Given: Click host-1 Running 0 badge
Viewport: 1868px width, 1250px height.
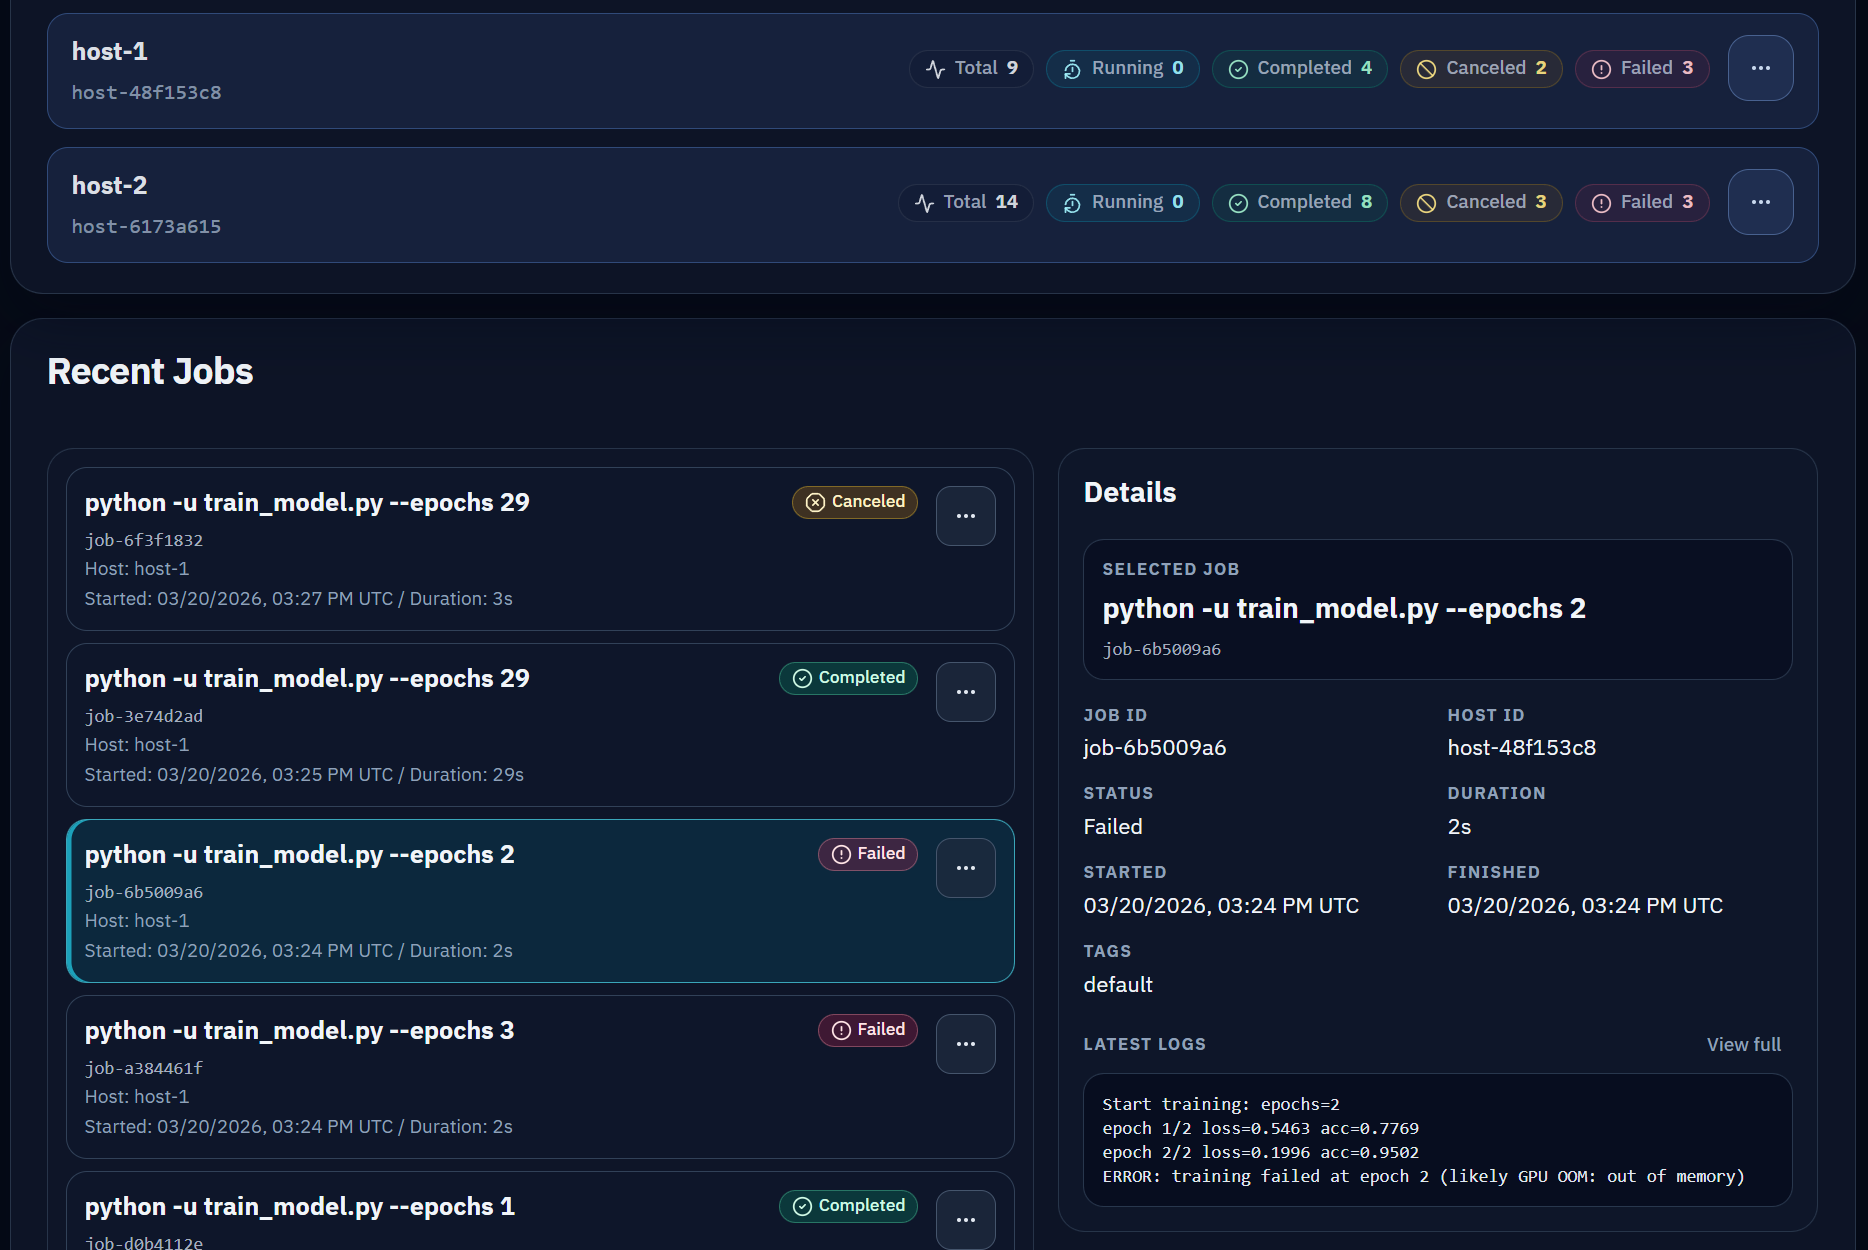Looking at the screenshot, I should 1122,68.
